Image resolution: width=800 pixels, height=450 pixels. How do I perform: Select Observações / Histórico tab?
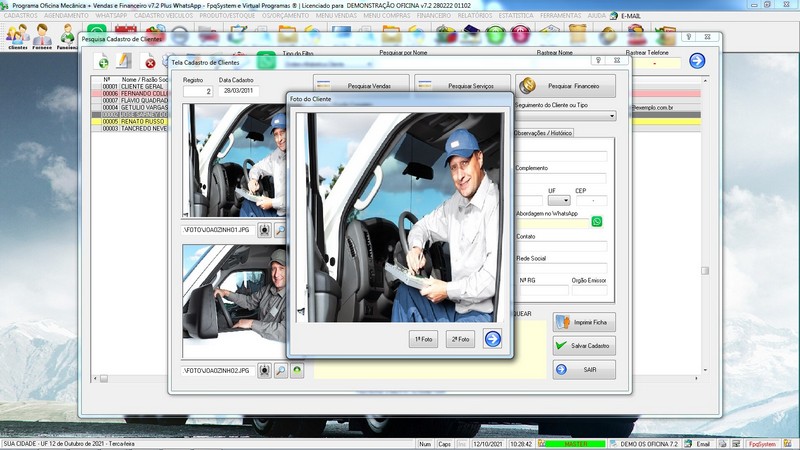[x=543, y=133]
